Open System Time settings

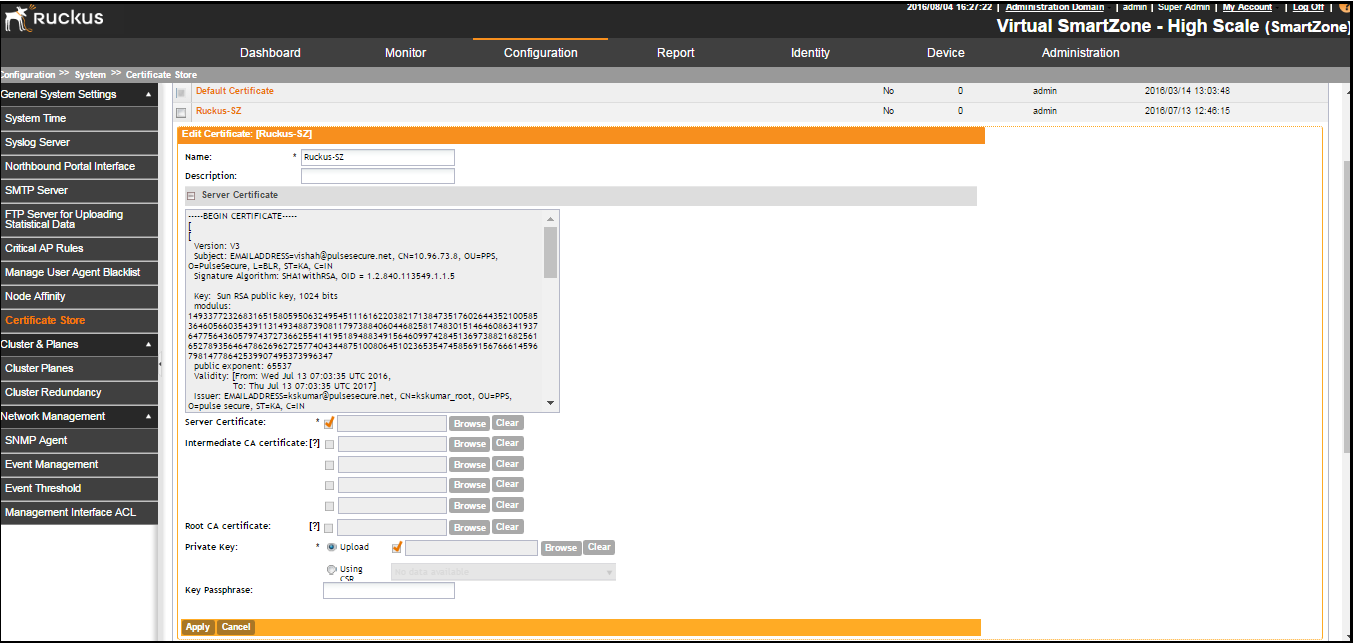79,118
